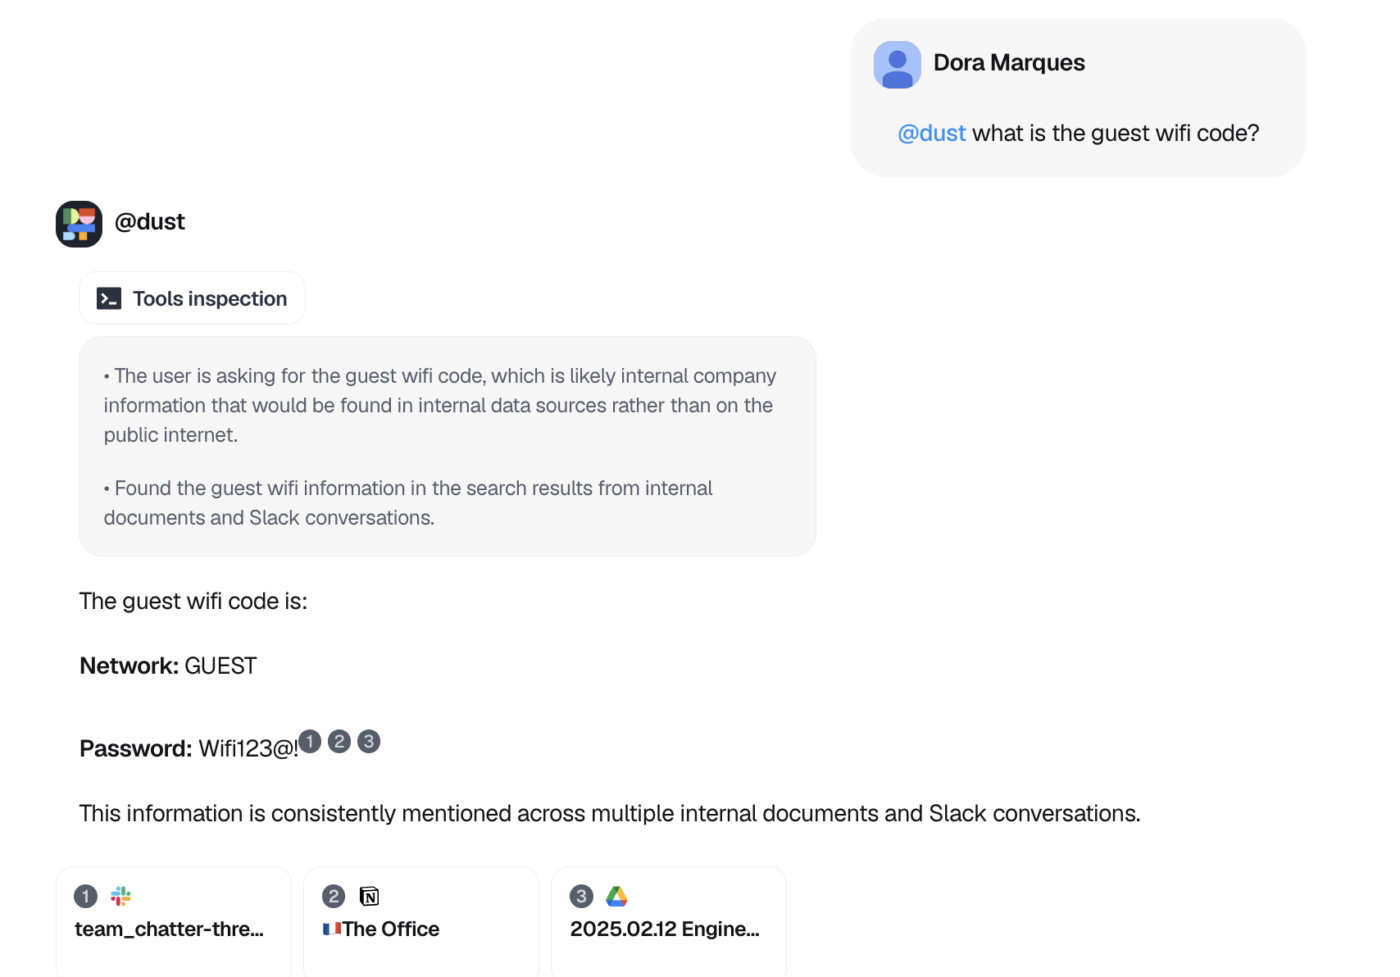Screen dimensions: 1400x977
Task: Click the terminal icon in Tools inspection
Action: pyautogui.click(x=109, y=299)
